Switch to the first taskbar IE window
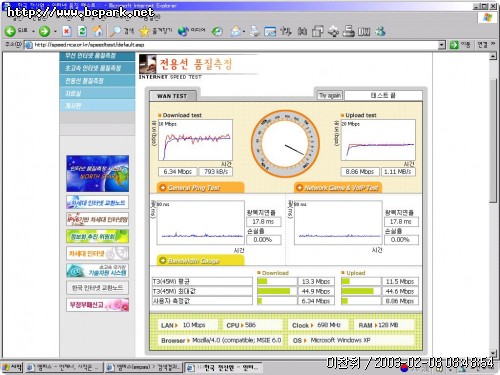The image size is (500, 375). click(x=64, y=367)
